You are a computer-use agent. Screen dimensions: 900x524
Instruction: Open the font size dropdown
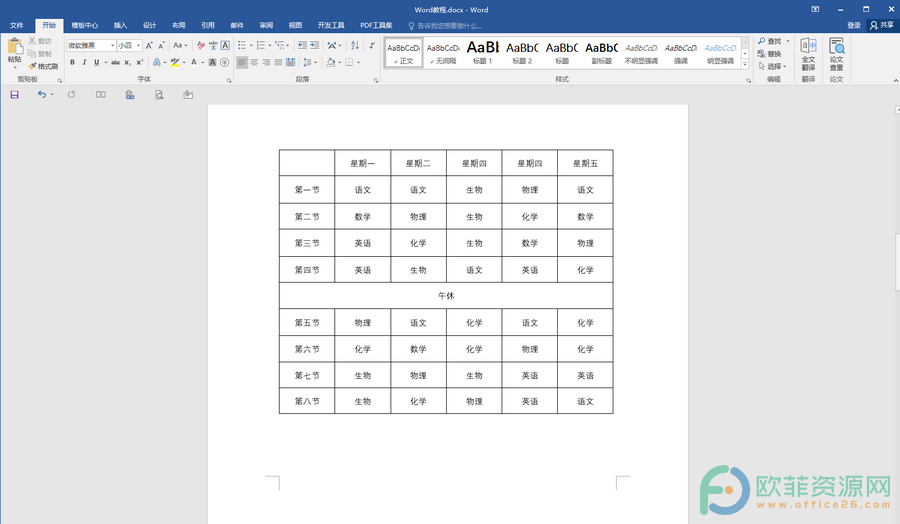pyautogui.click(x=138, y=45)
